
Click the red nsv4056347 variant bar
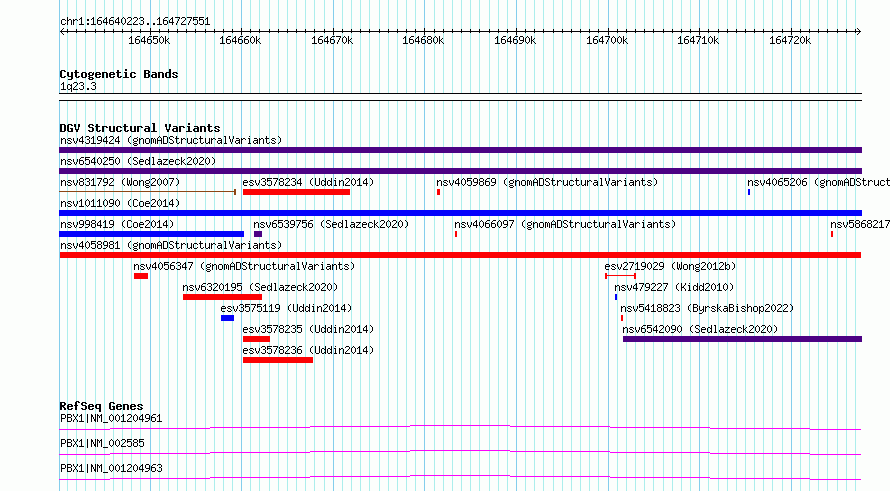point(141,276)
